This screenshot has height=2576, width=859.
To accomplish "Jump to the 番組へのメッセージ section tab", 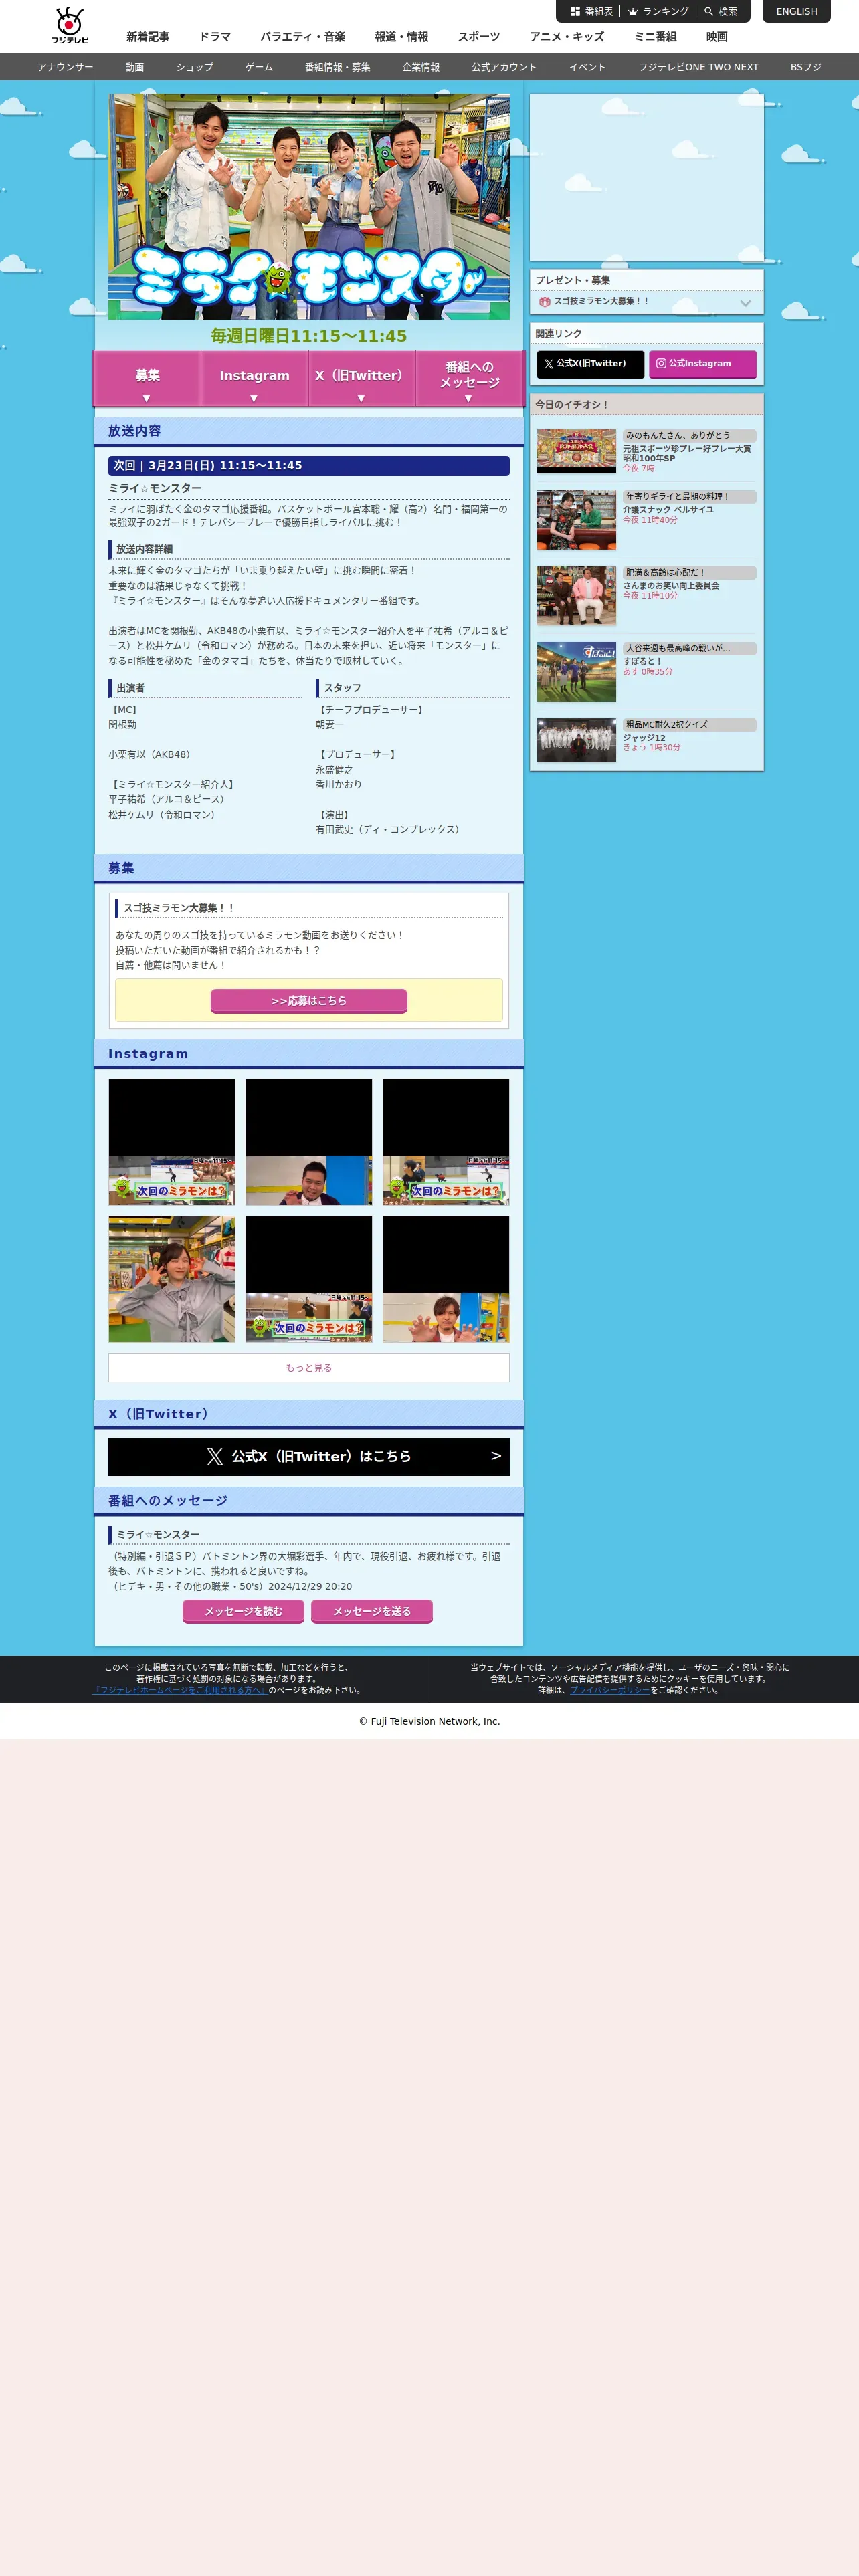I will [469, 379].
